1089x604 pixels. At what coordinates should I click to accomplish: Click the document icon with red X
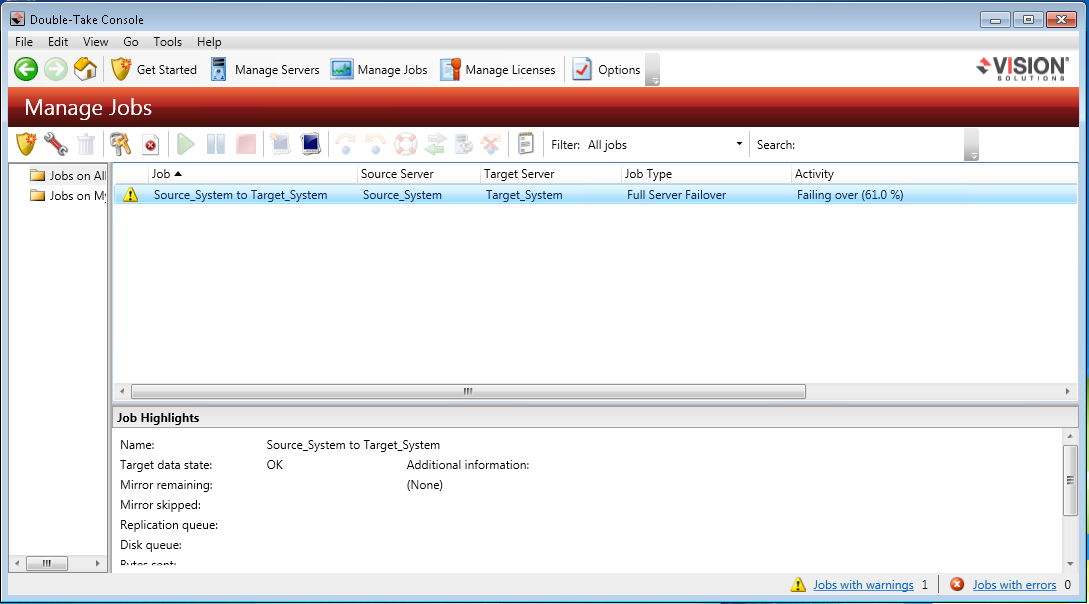pyautogui.click(x=150, y=144)
